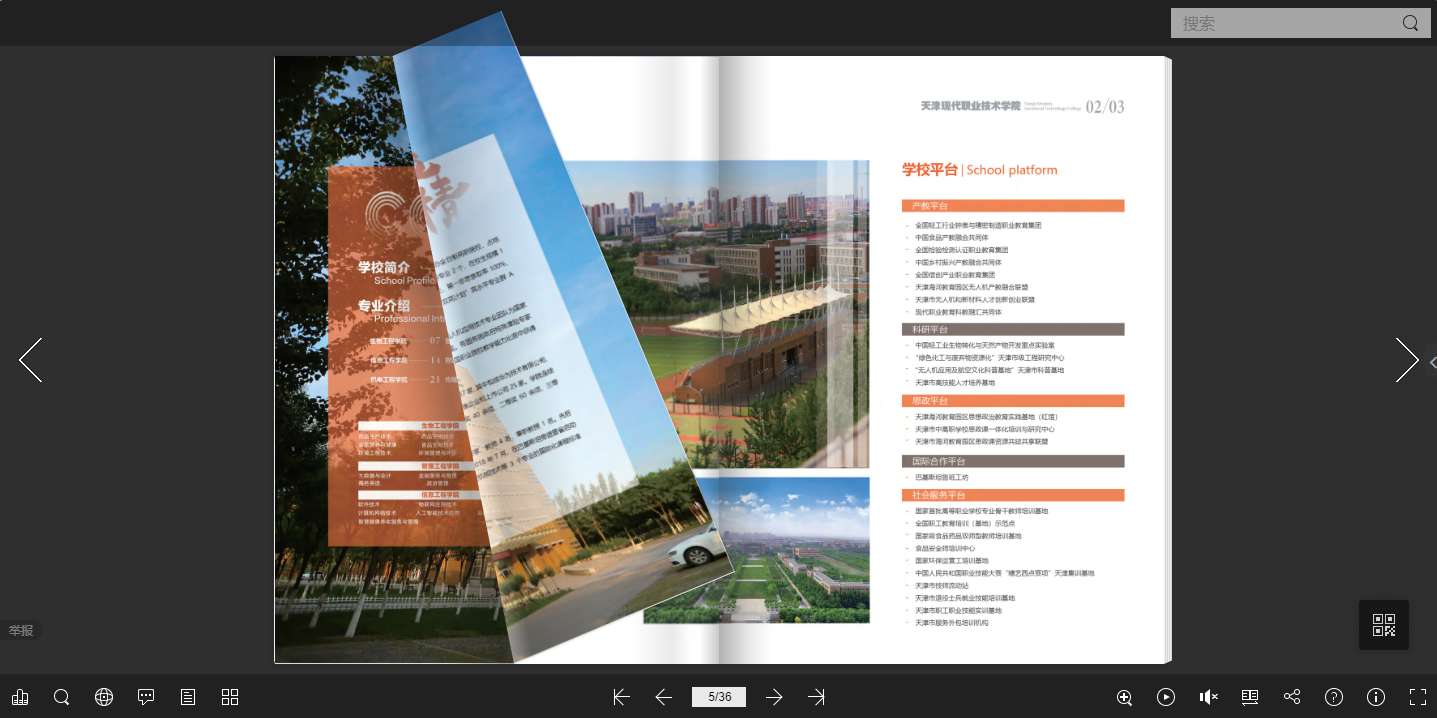Zoom in using the magnifier plus icon
Screen dimensions: 1437x718
click(x=1124, y=697)
